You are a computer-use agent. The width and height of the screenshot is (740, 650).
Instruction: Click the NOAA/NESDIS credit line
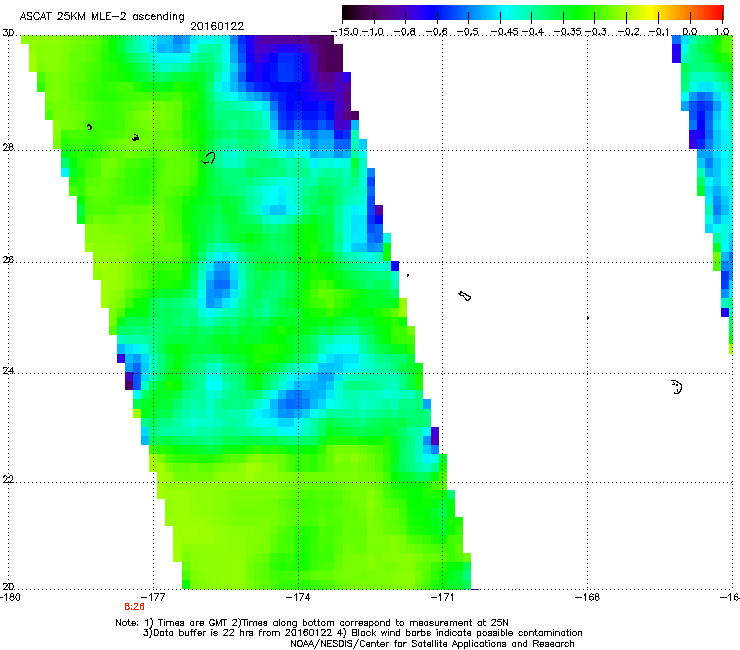(x=432, y=644)
